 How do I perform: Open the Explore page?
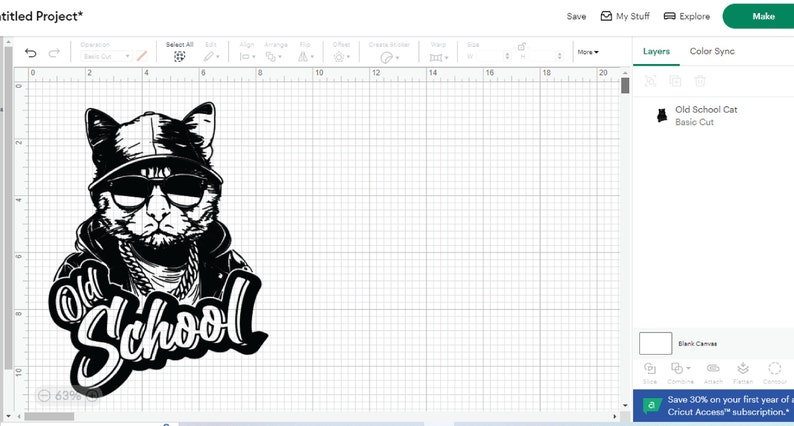(687, 16)
